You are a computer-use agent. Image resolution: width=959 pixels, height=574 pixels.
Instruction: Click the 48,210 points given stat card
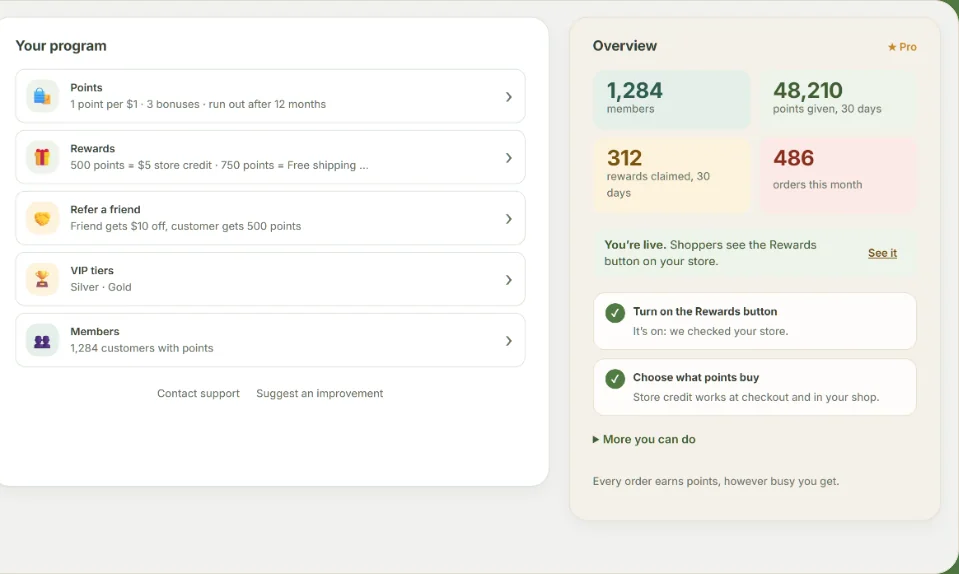coord(838,100)
